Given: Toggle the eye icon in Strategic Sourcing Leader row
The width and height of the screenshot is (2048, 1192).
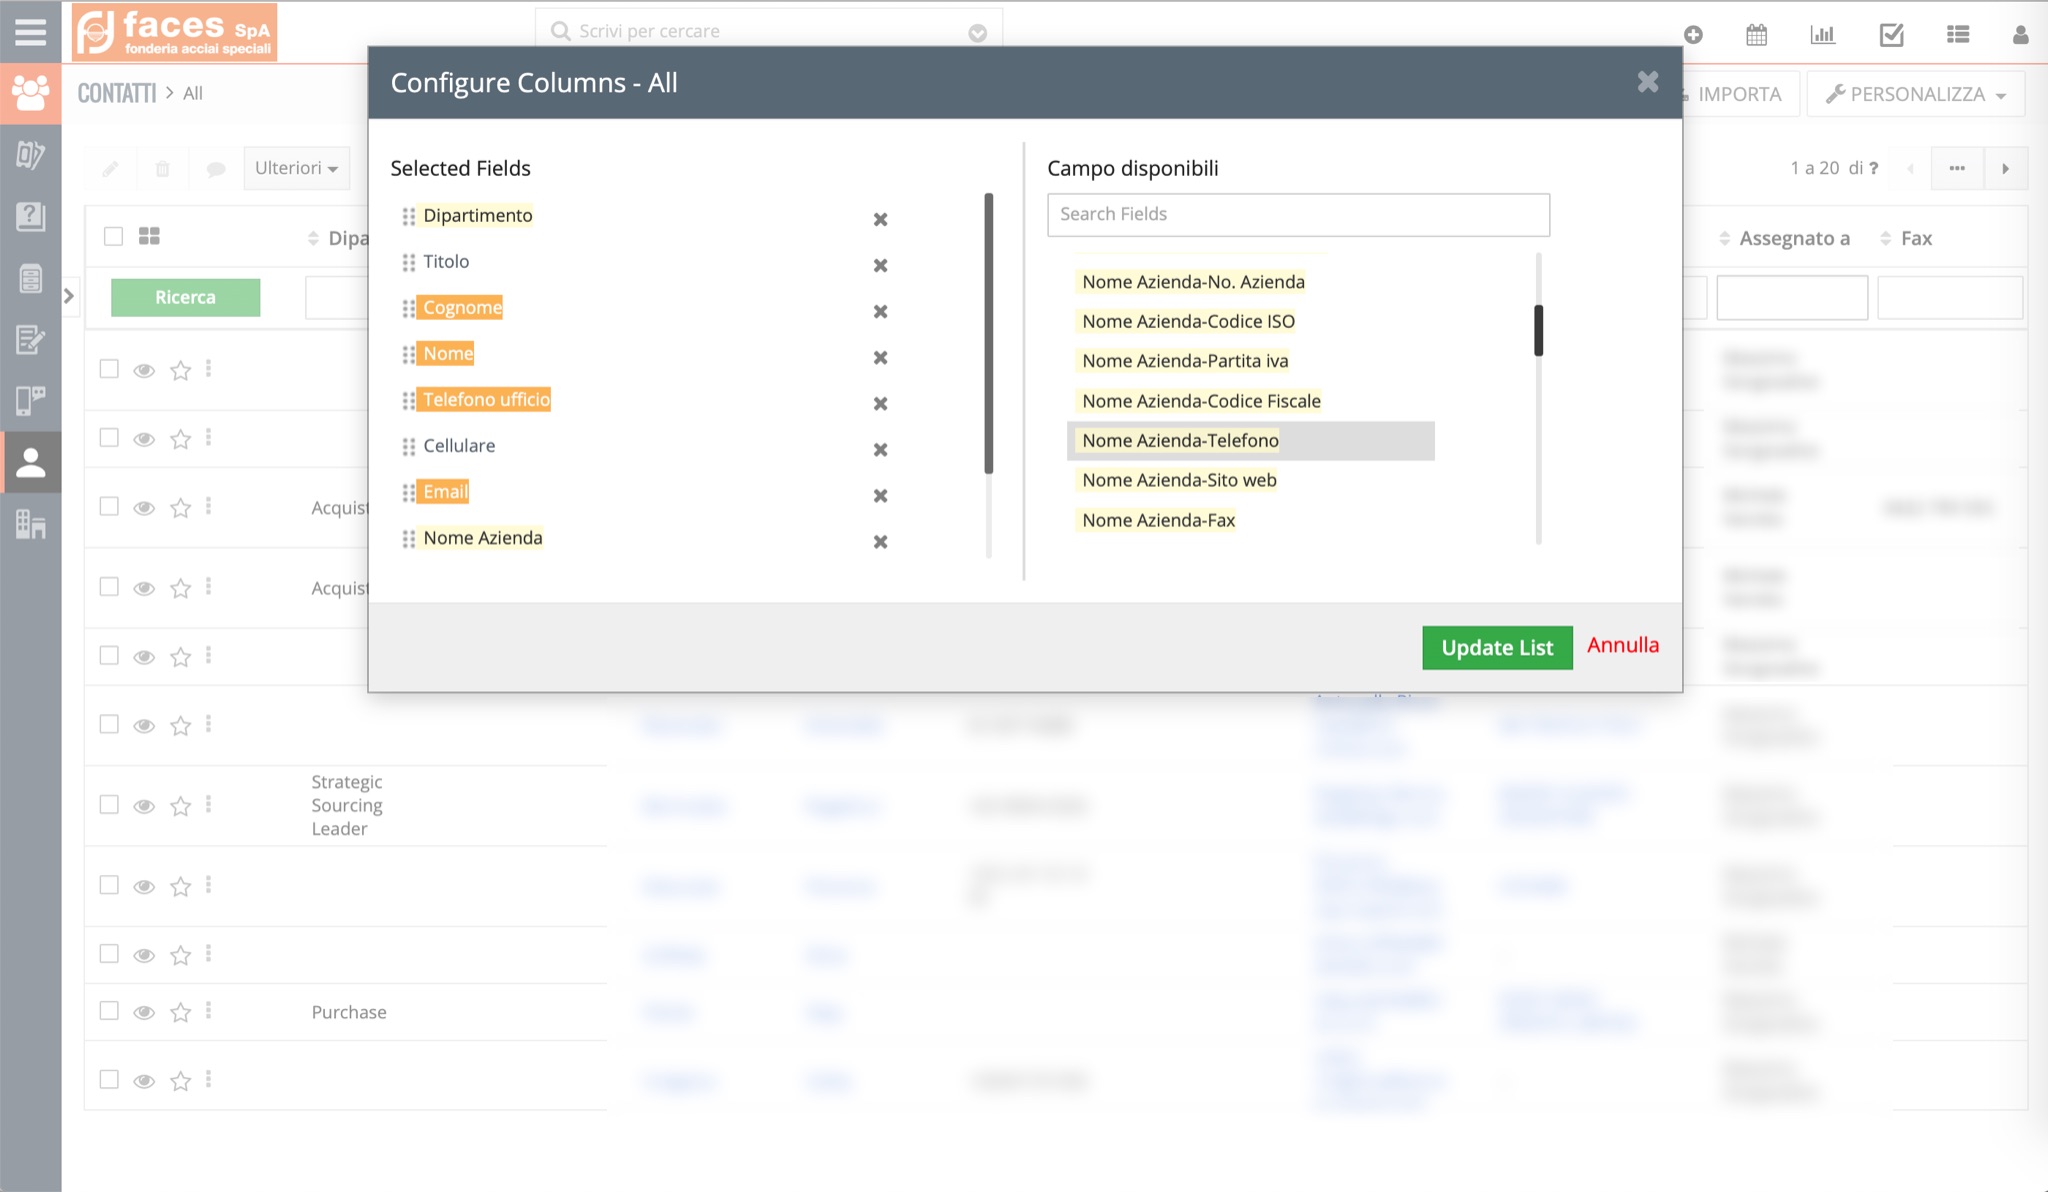Looking at the screenshot, I should 144,806.
